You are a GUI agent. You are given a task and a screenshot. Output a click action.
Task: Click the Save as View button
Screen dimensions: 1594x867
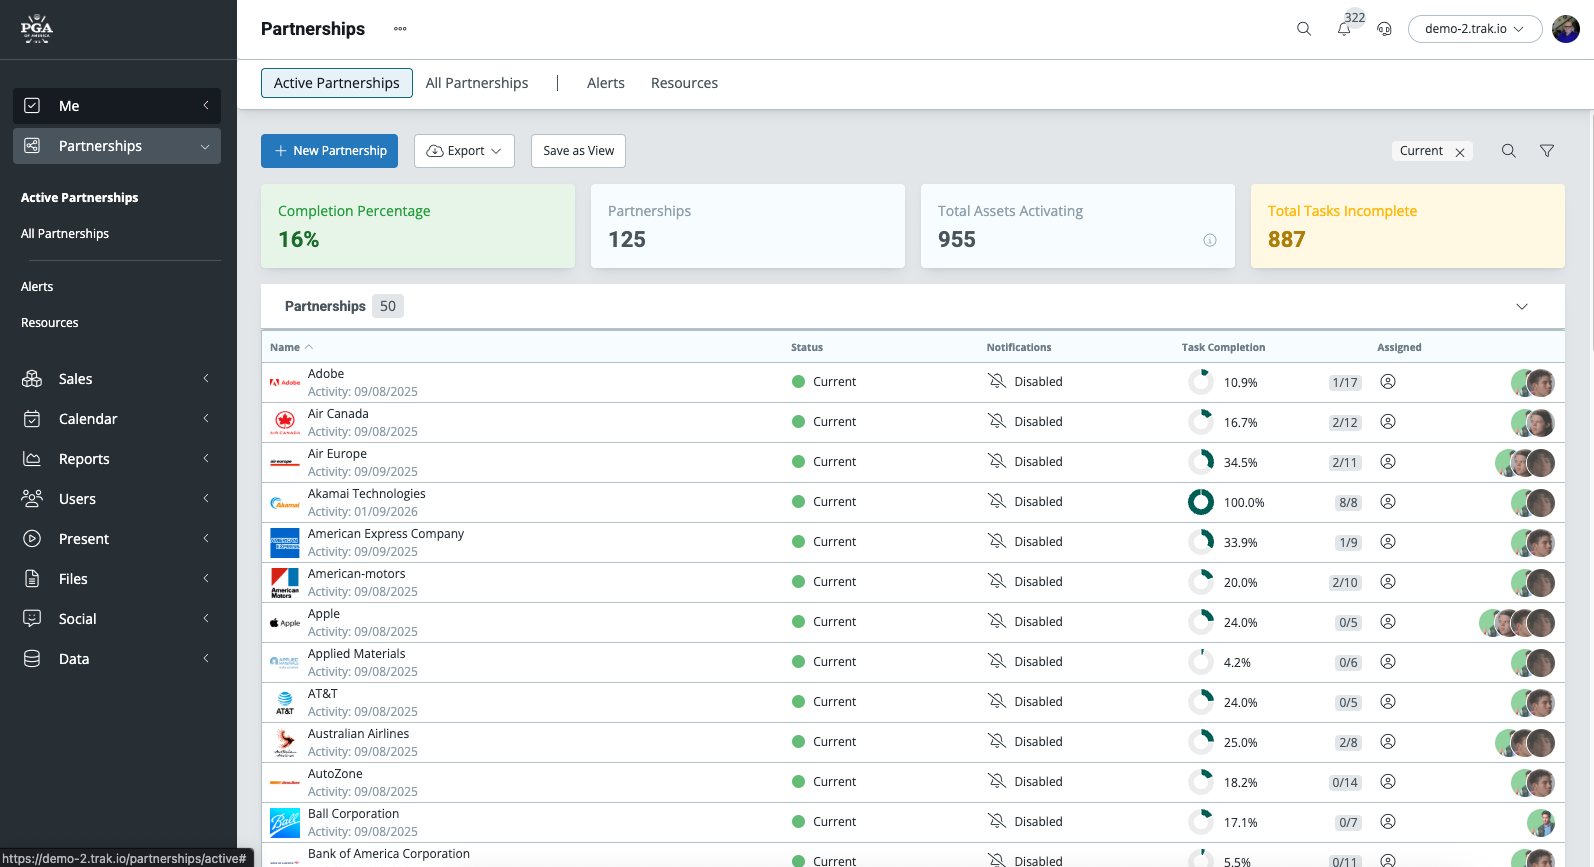579,151
